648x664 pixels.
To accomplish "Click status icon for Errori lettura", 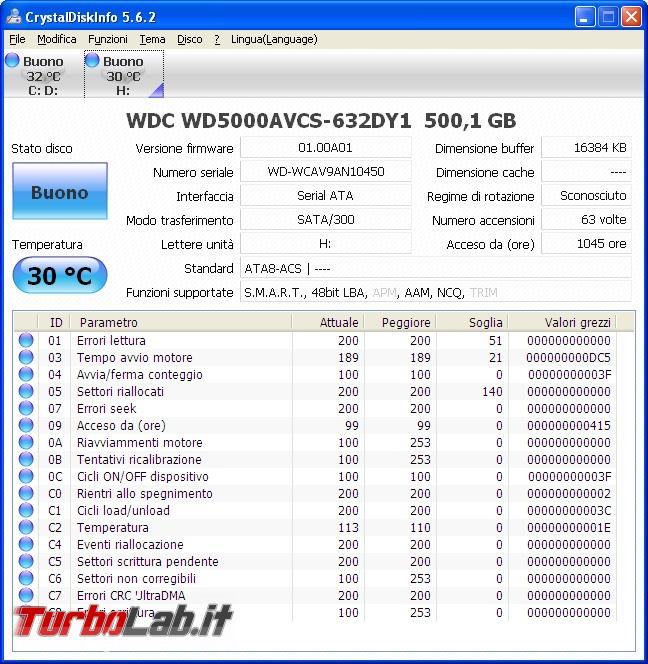I will coord(26,340).
